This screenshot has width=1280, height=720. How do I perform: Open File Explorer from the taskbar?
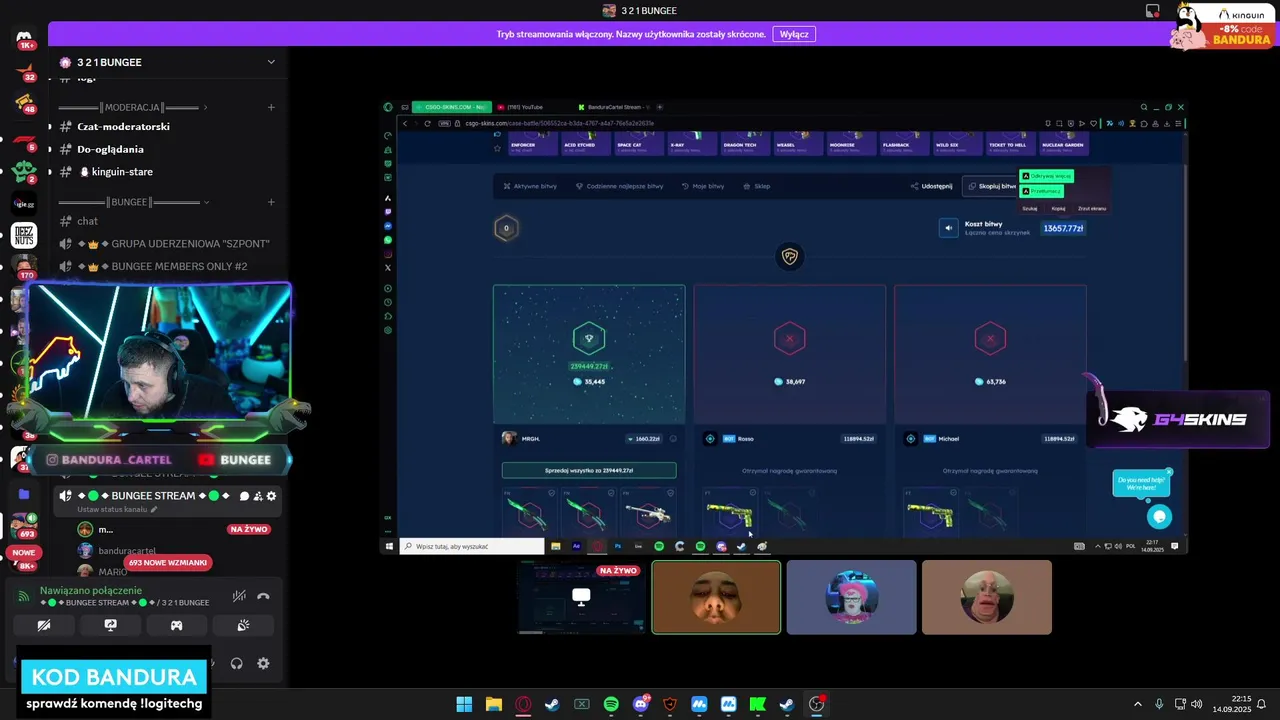(x=493, y=704)
